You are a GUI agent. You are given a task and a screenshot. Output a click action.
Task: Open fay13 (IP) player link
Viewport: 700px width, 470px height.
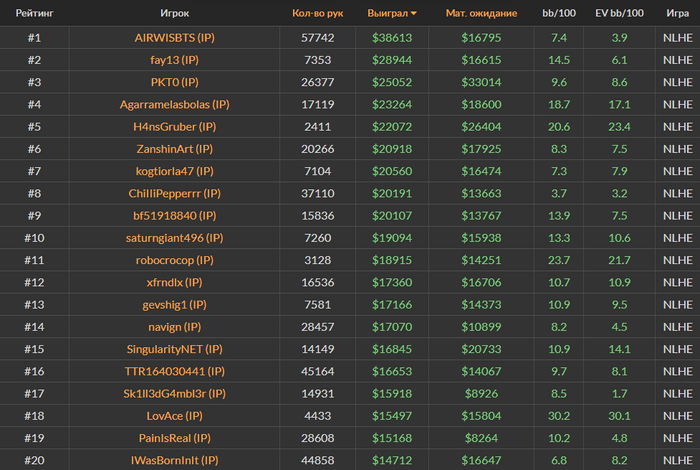tap(175, 60)
